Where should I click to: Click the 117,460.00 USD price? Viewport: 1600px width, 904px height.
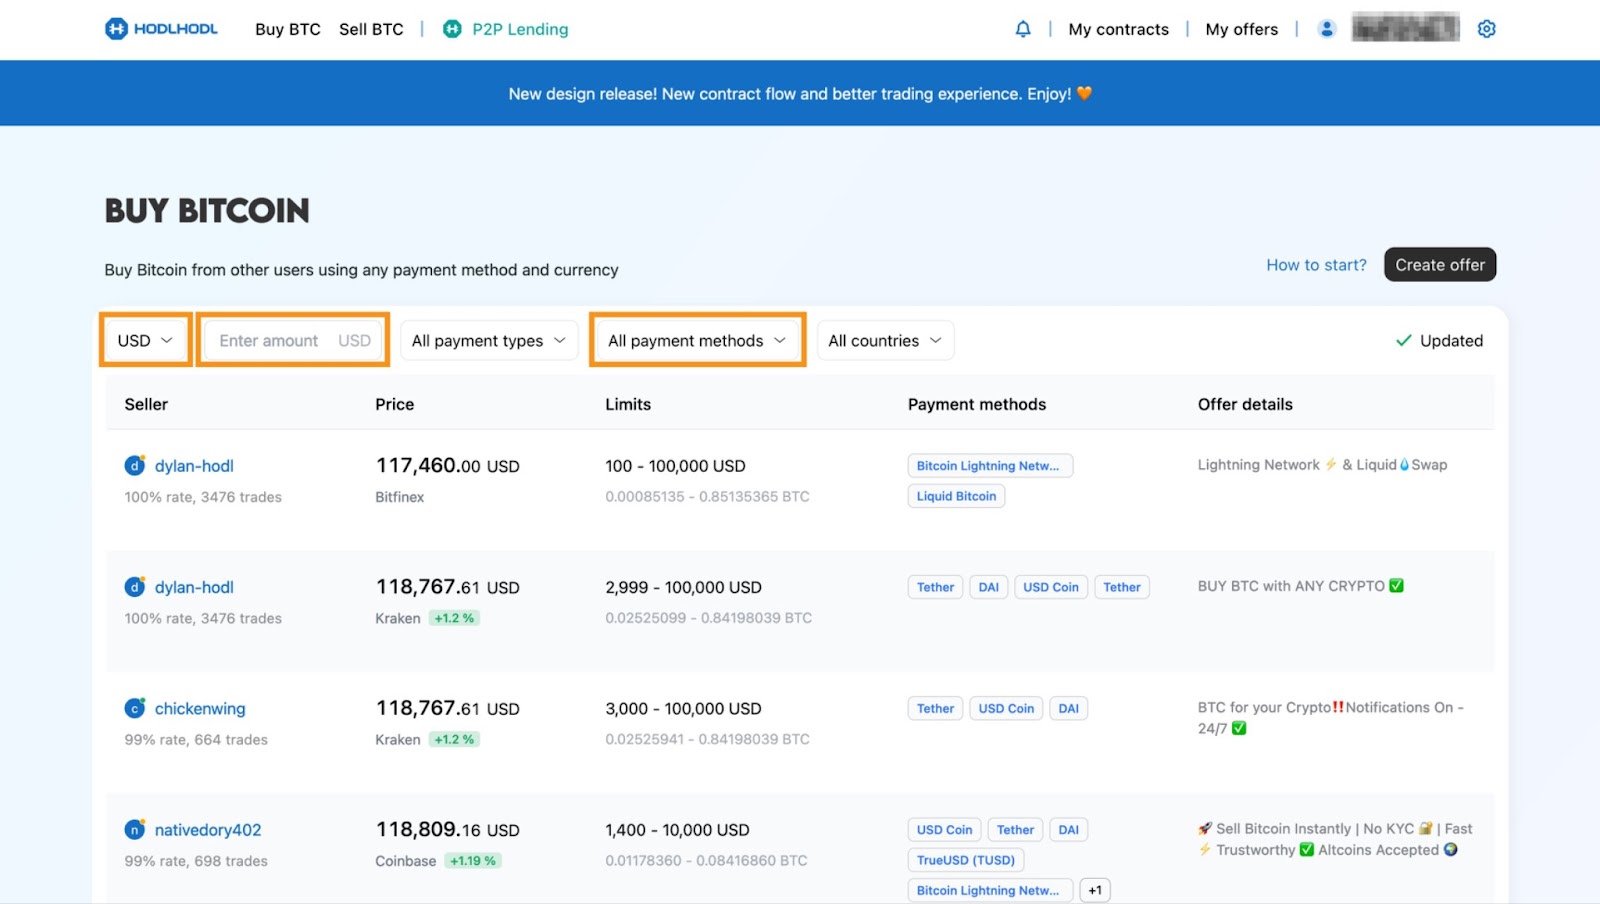click(x=447, y=465)
